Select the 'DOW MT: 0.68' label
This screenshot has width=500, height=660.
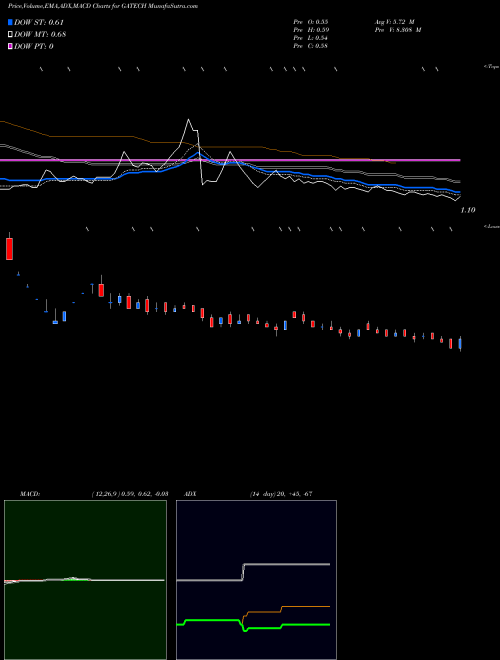[x=40, y=35]
